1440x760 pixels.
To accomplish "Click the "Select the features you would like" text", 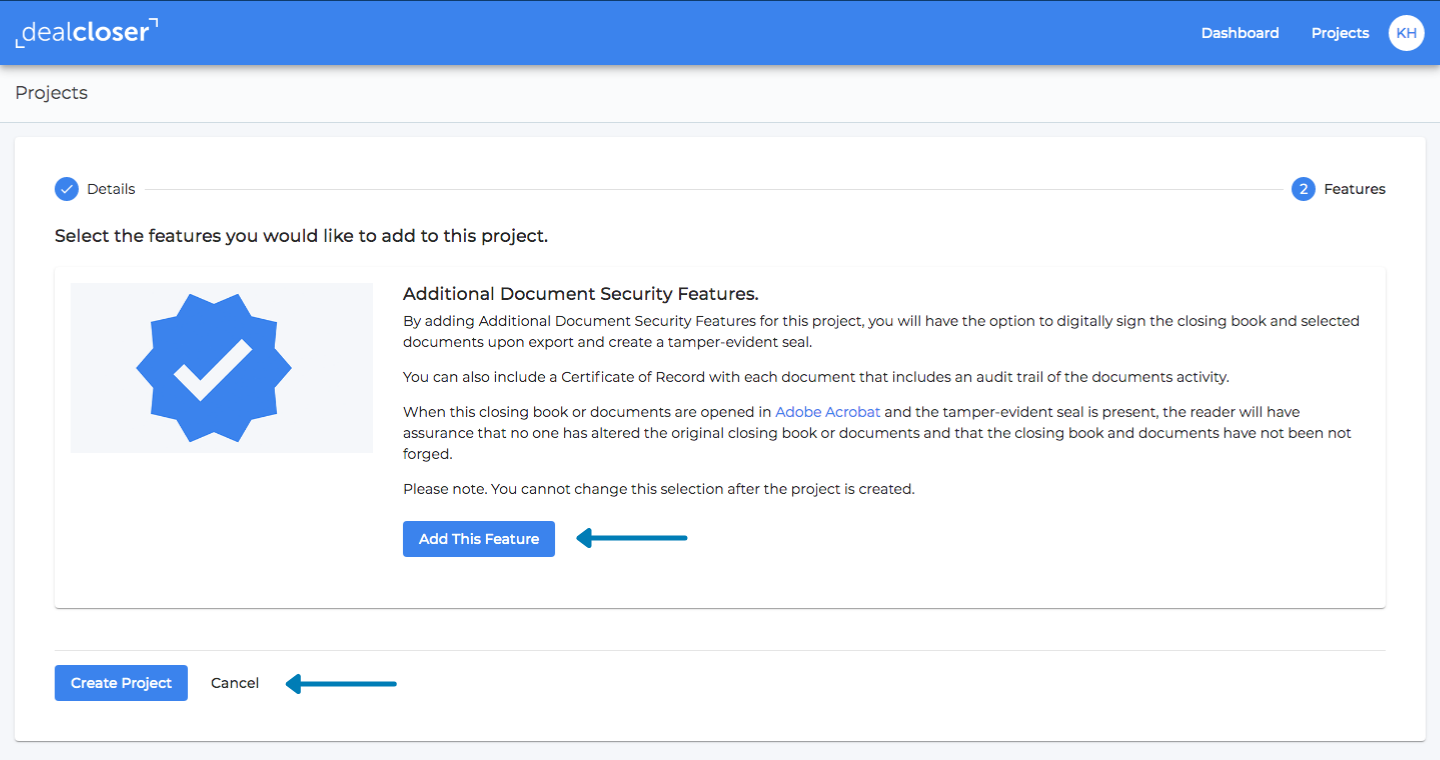I will pos(301,237).
